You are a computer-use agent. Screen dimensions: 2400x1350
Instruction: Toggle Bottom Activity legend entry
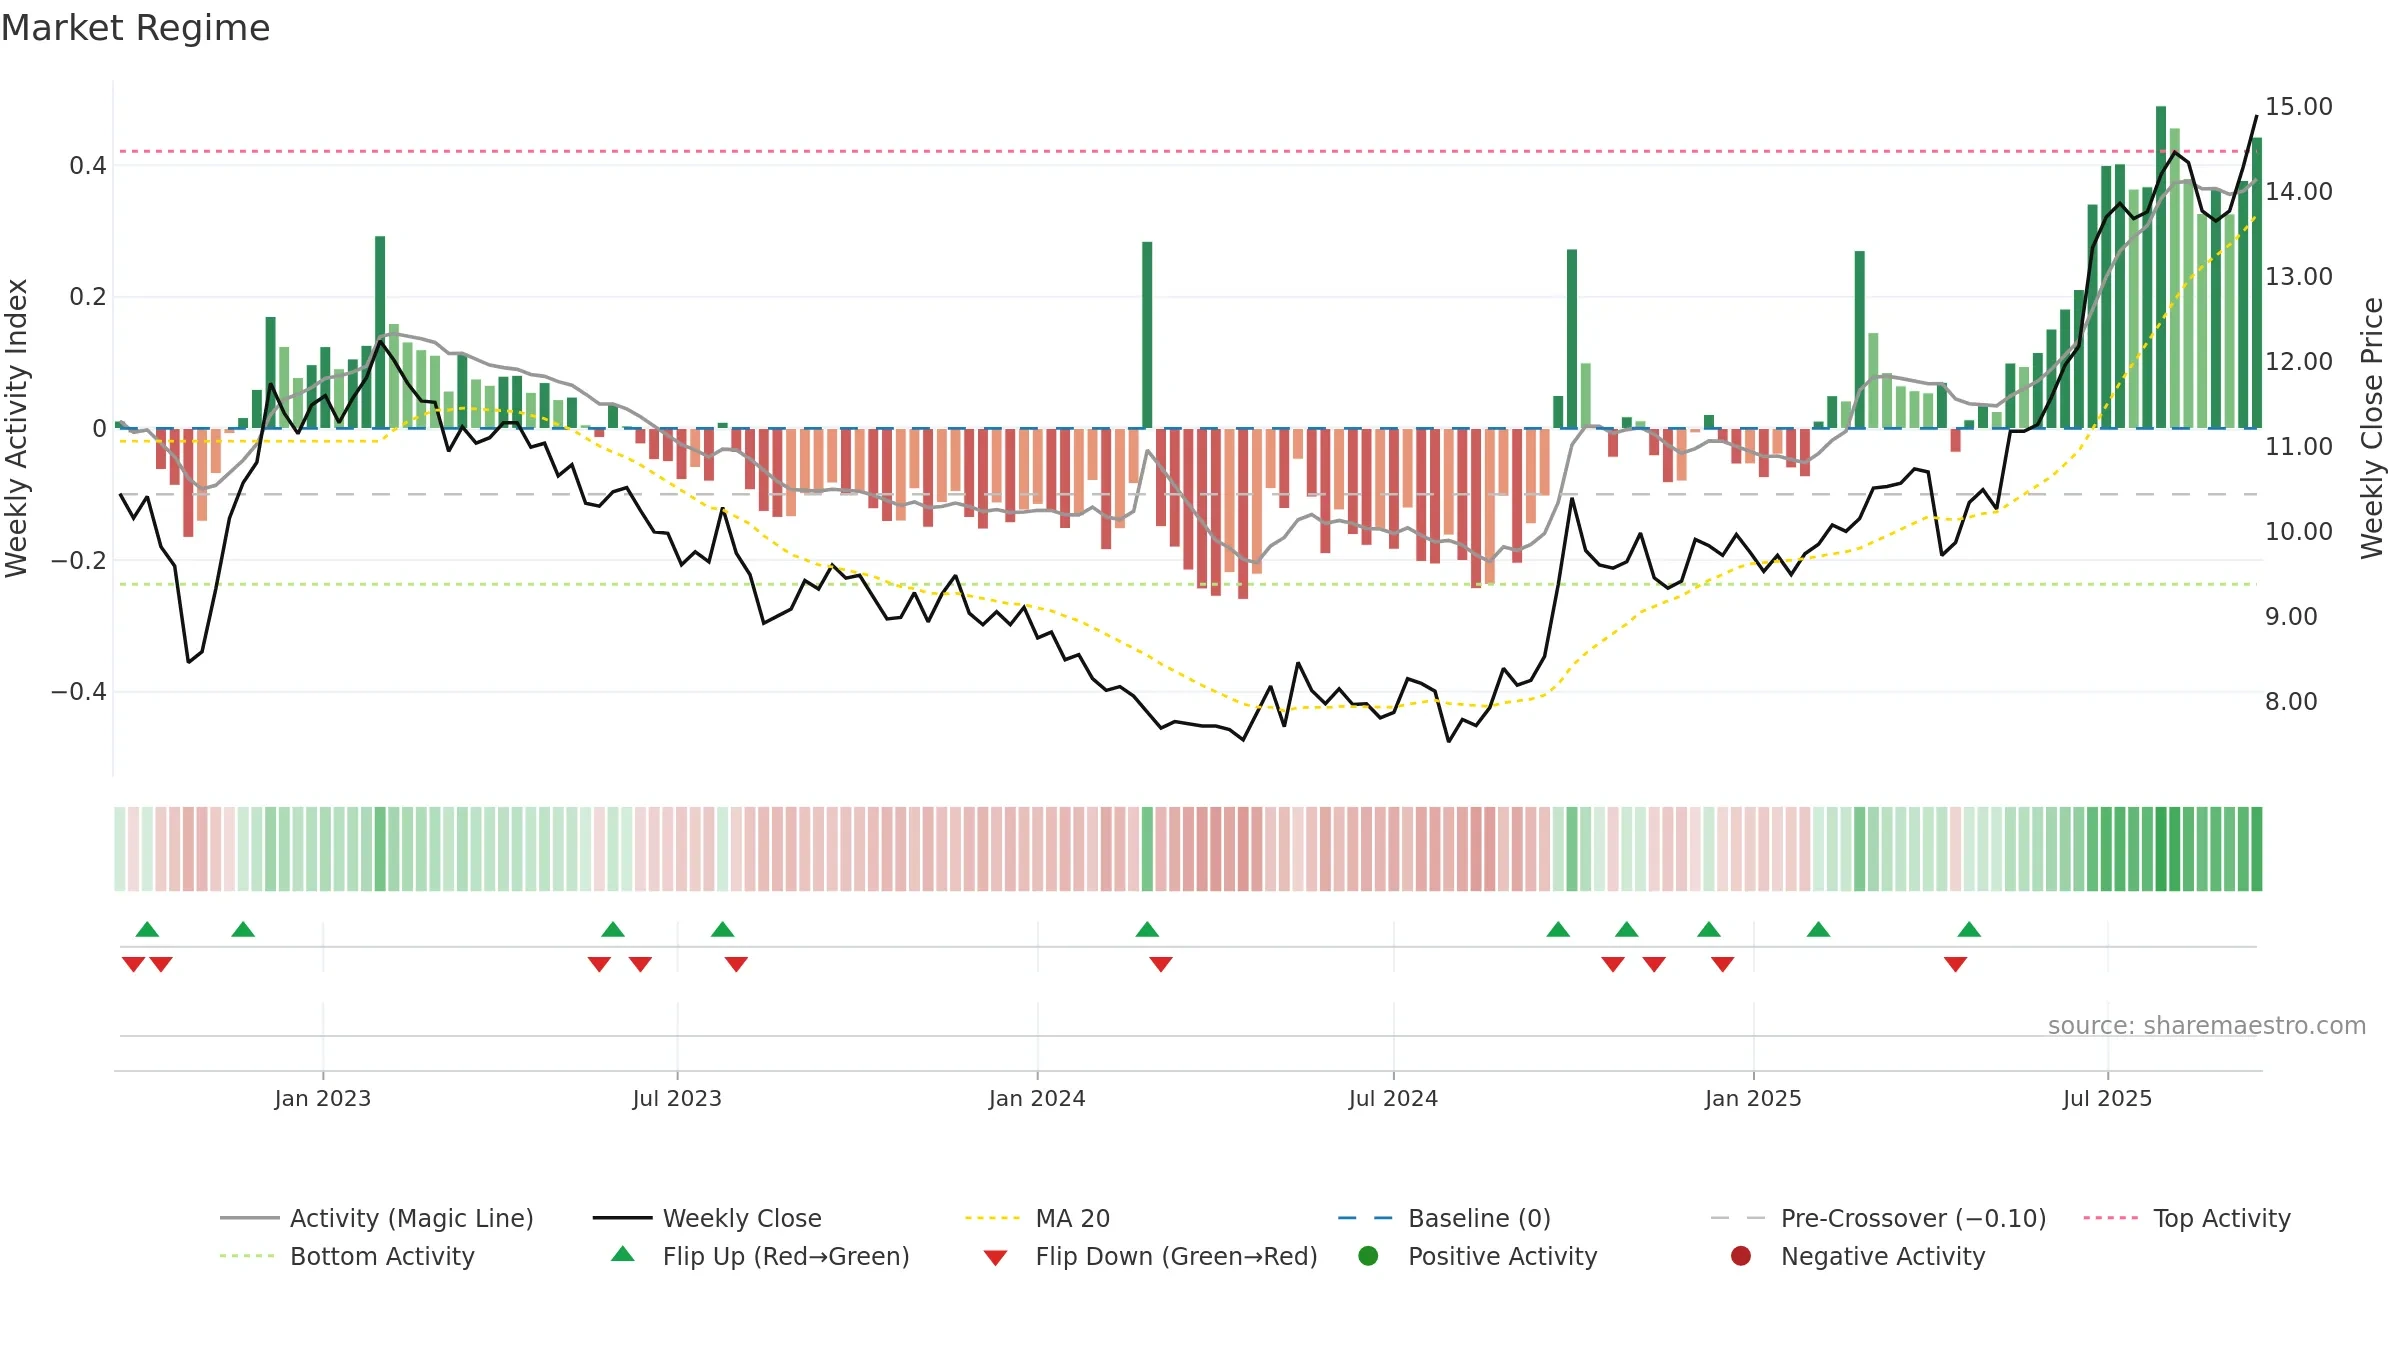[x=347, y=1256]
